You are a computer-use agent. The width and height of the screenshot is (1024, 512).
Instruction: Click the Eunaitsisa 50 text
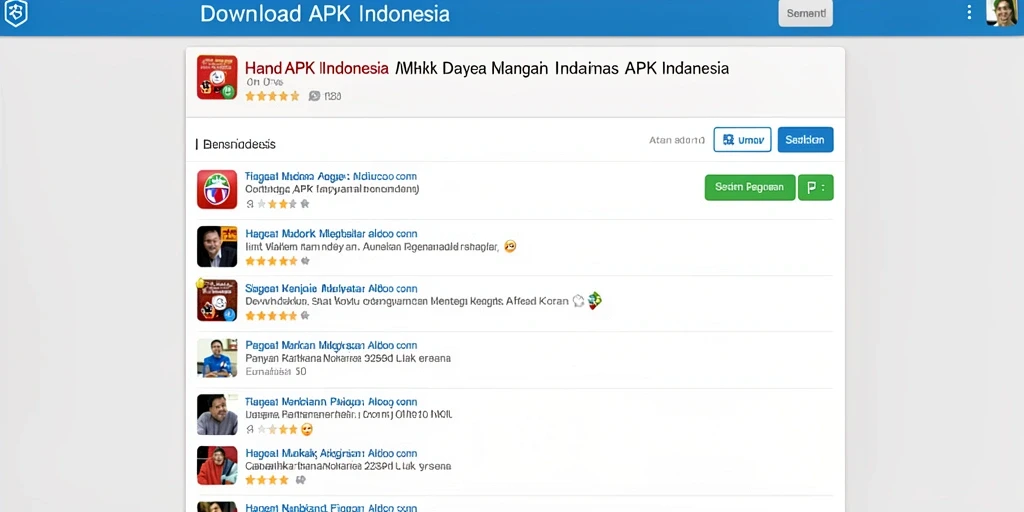(x=276, y=372)
